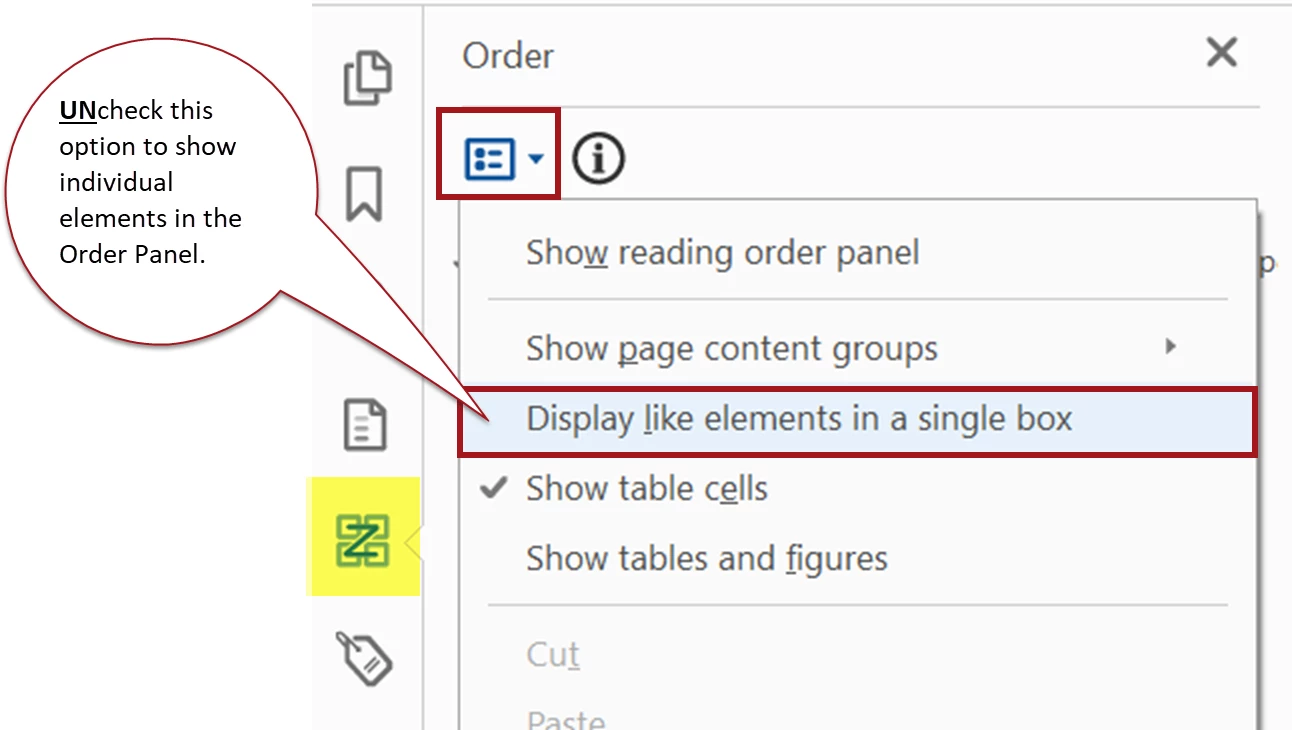Click the circled info icon
The height and width of the screenshot is (730, 1292).
(598, 158)
